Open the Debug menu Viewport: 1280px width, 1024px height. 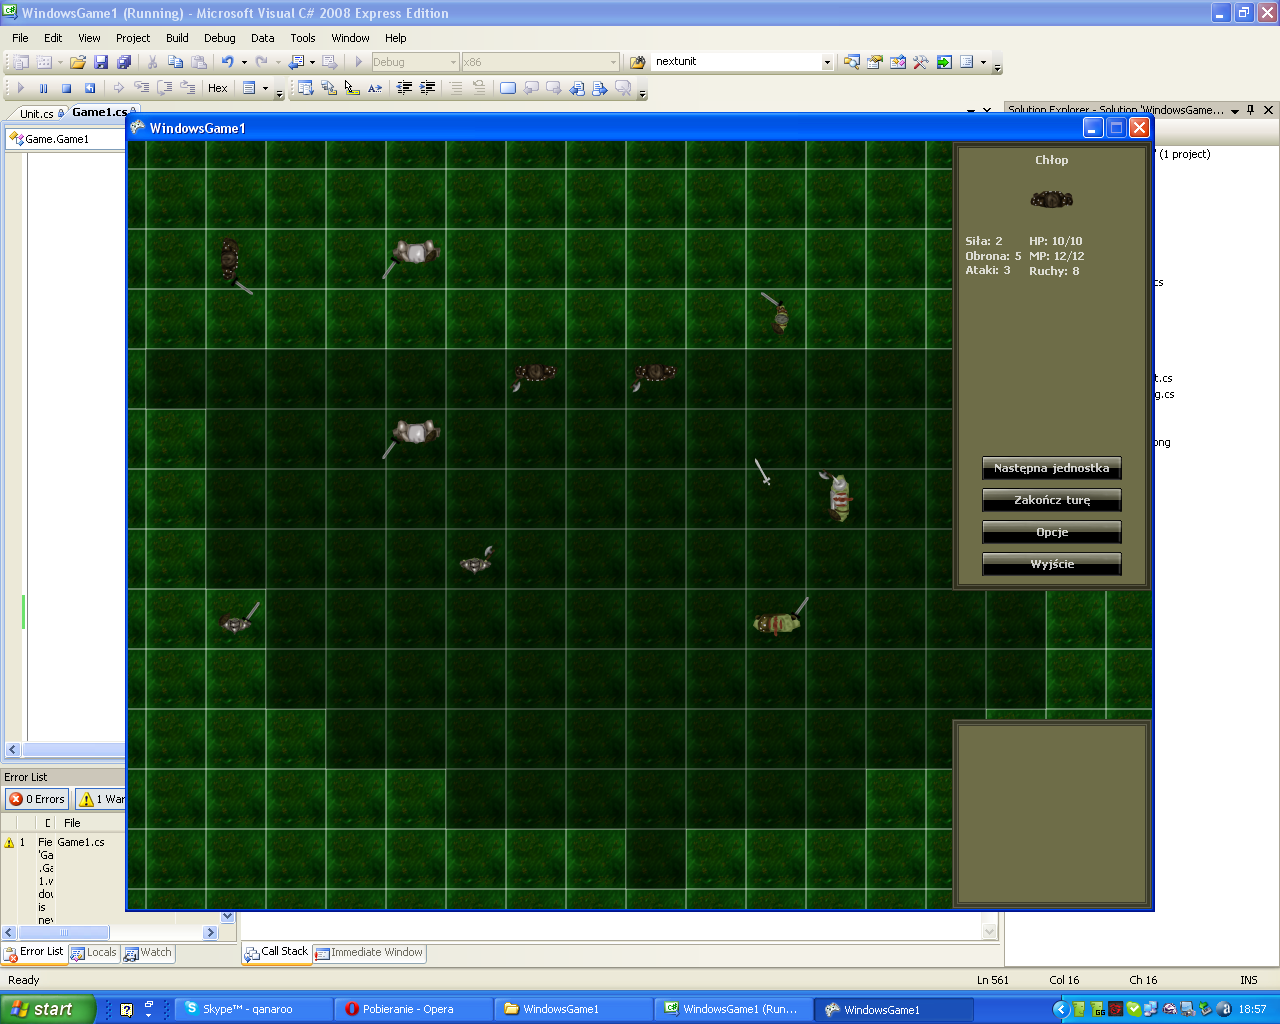[x=219, y=38]
